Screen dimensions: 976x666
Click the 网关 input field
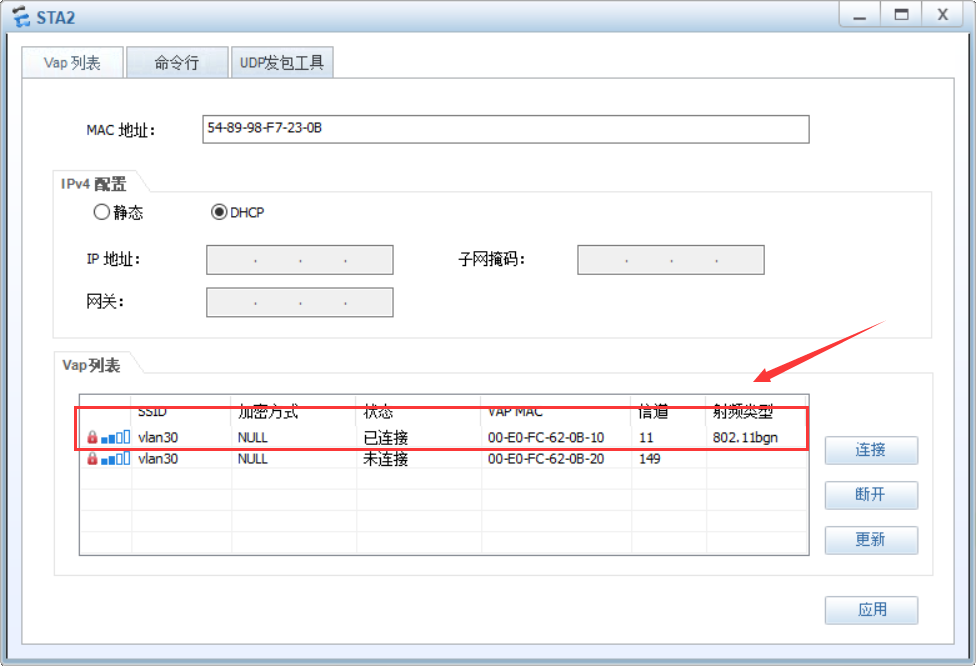pyautogui.click(x=299, y=302)
